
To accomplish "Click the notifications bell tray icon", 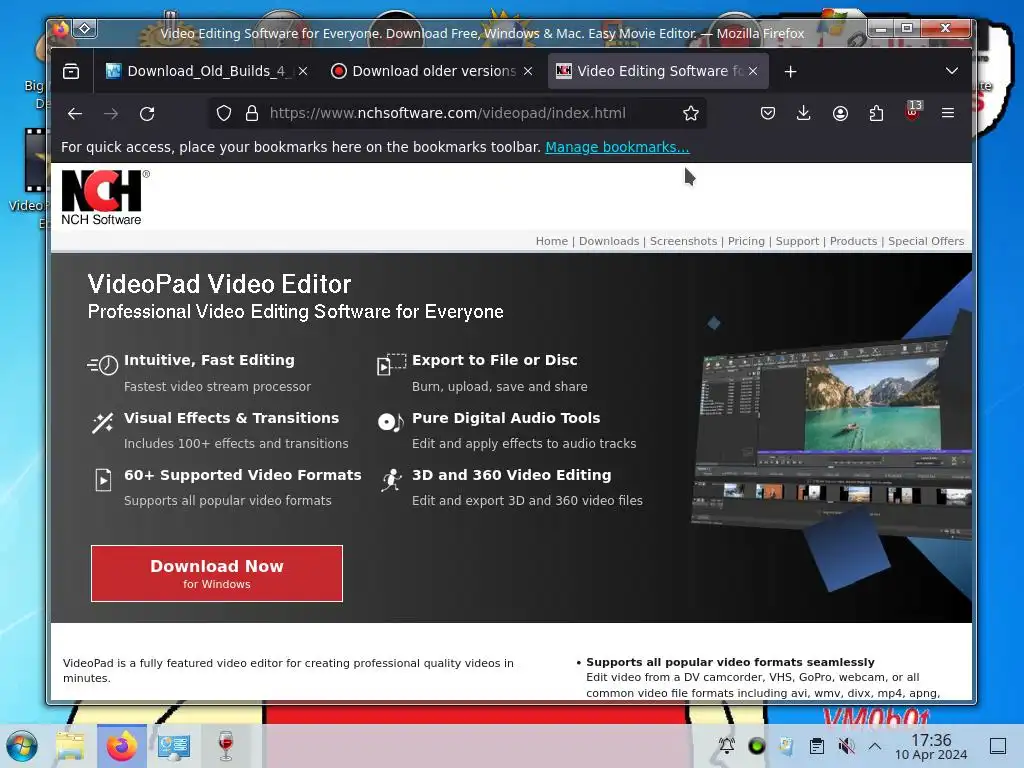I will [726, 746].
